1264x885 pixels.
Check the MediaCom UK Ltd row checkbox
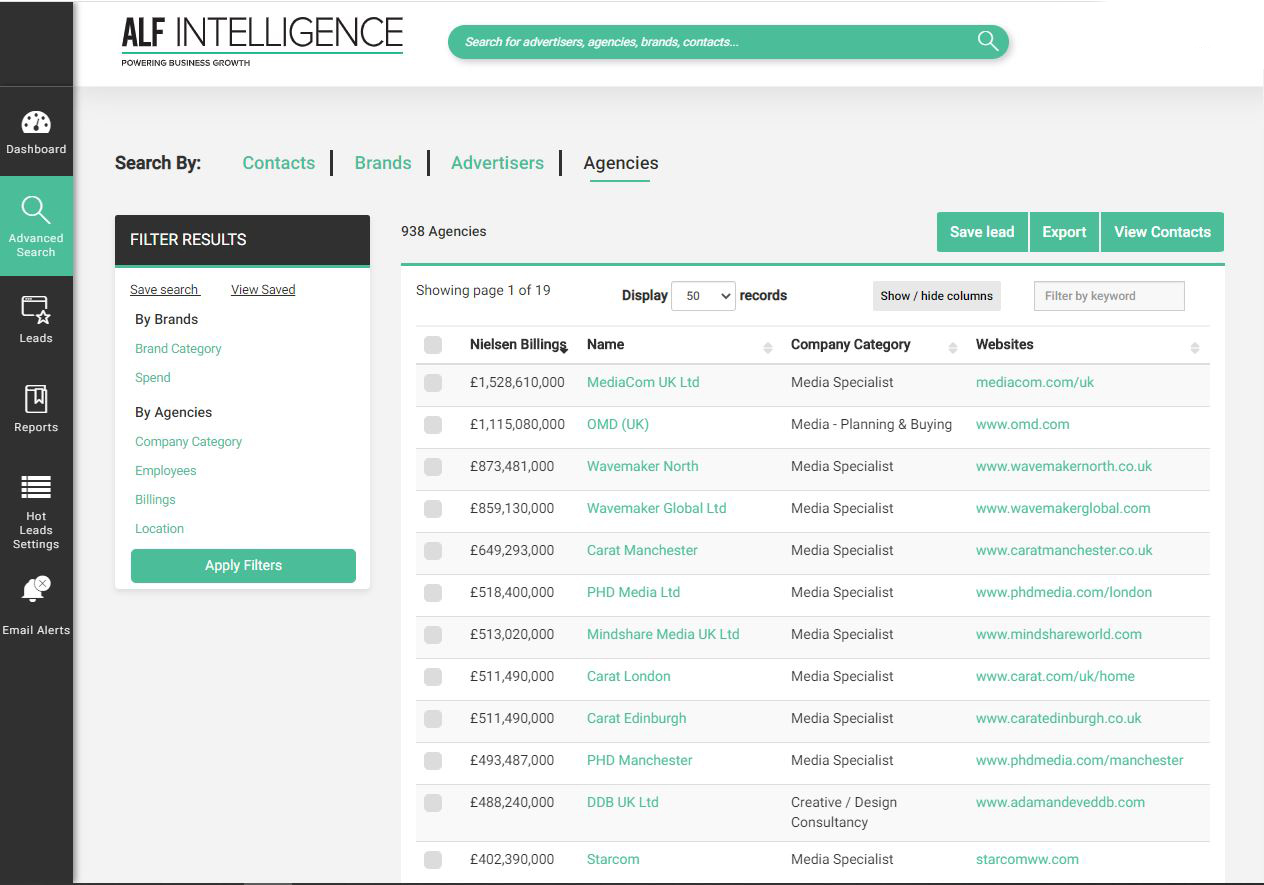pos(433,383)
